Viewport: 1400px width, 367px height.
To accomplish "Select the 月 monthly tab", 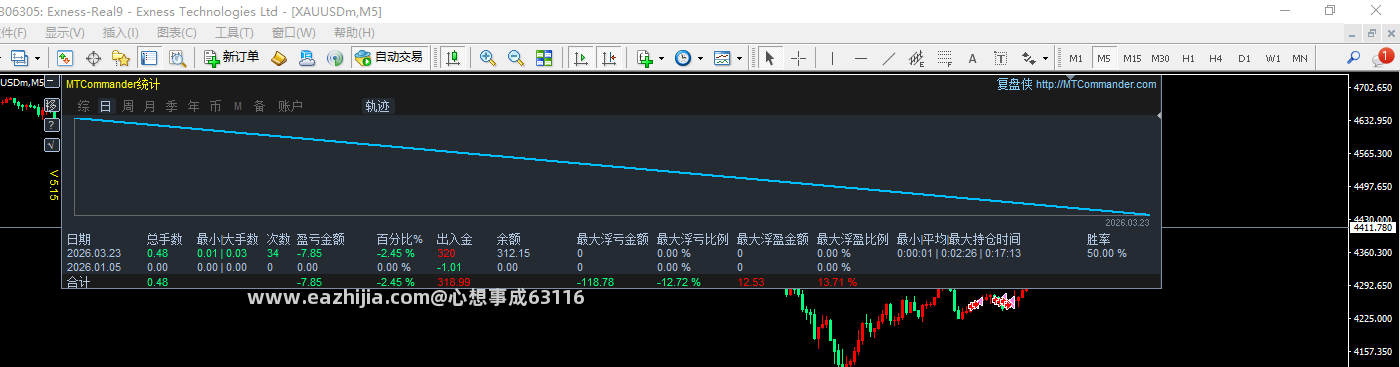I will click(150, 106).
